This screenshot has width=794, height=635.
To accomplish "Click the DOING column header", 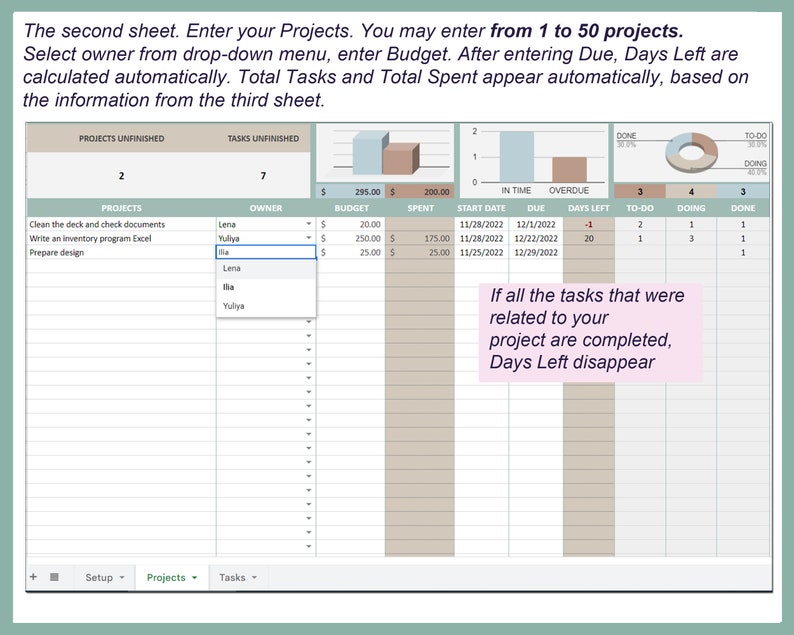I will pos(691,208).
